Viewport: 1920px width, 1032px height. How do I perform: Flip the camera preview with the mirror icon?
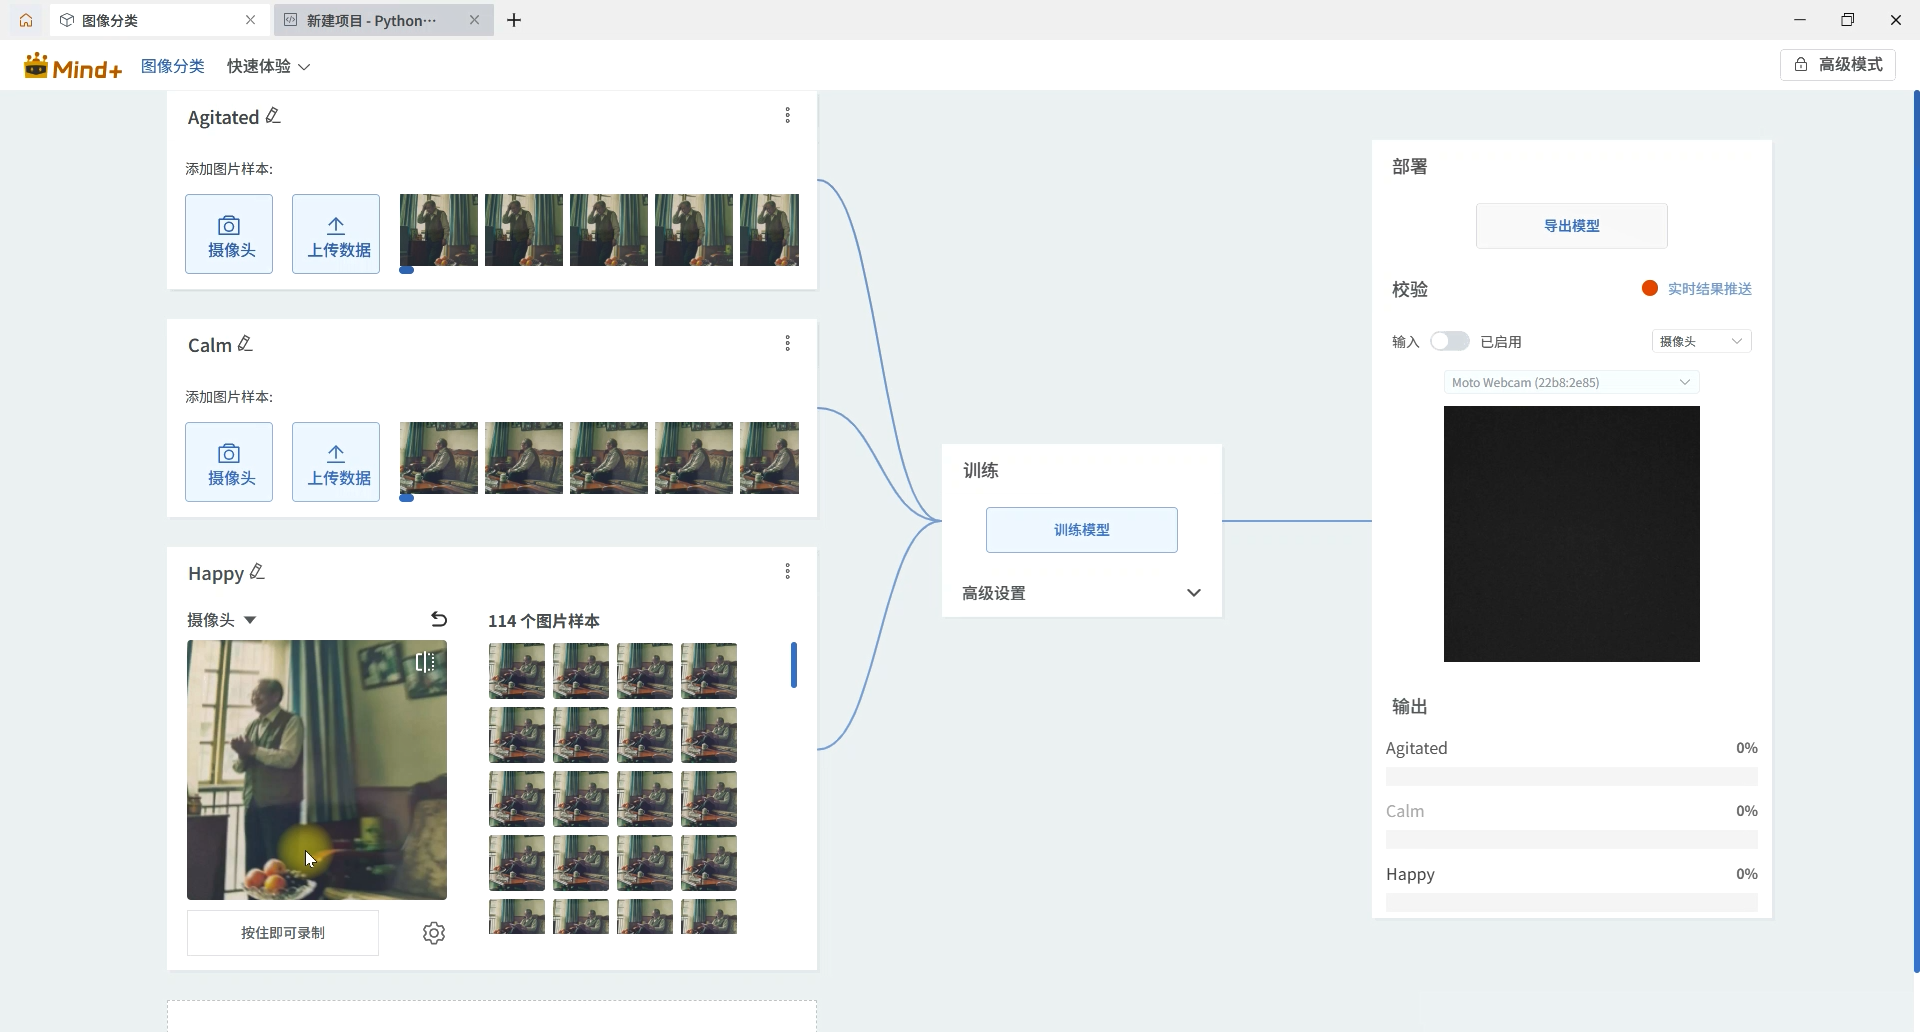pos(425,662)
